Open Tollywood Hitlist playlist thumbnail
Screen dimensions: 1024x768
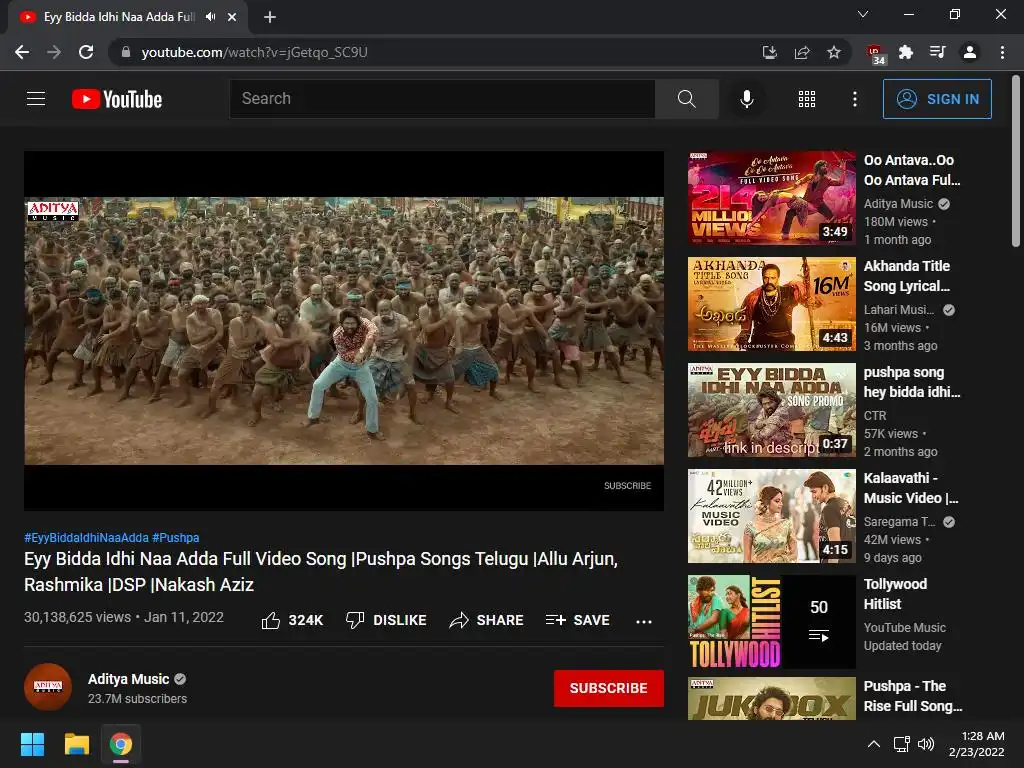pos(771,622)
